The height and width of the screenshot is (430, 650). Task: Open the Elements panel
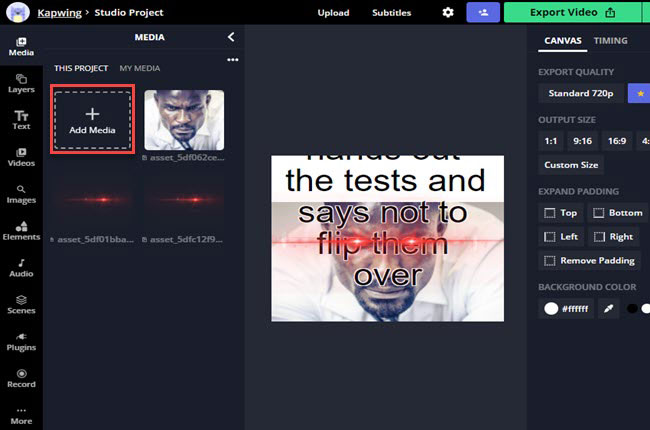pyautogui.click(x=21, y=231)
